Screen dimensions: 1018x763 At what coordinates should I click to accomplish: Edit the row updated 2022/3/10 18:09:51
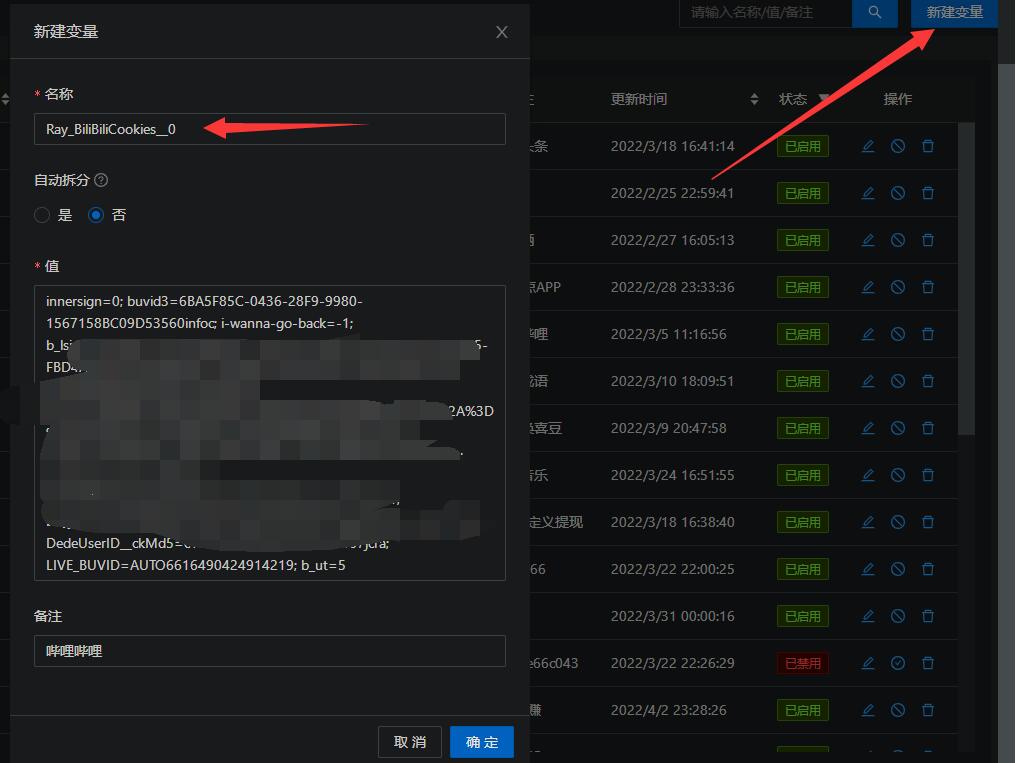point(867,381)
